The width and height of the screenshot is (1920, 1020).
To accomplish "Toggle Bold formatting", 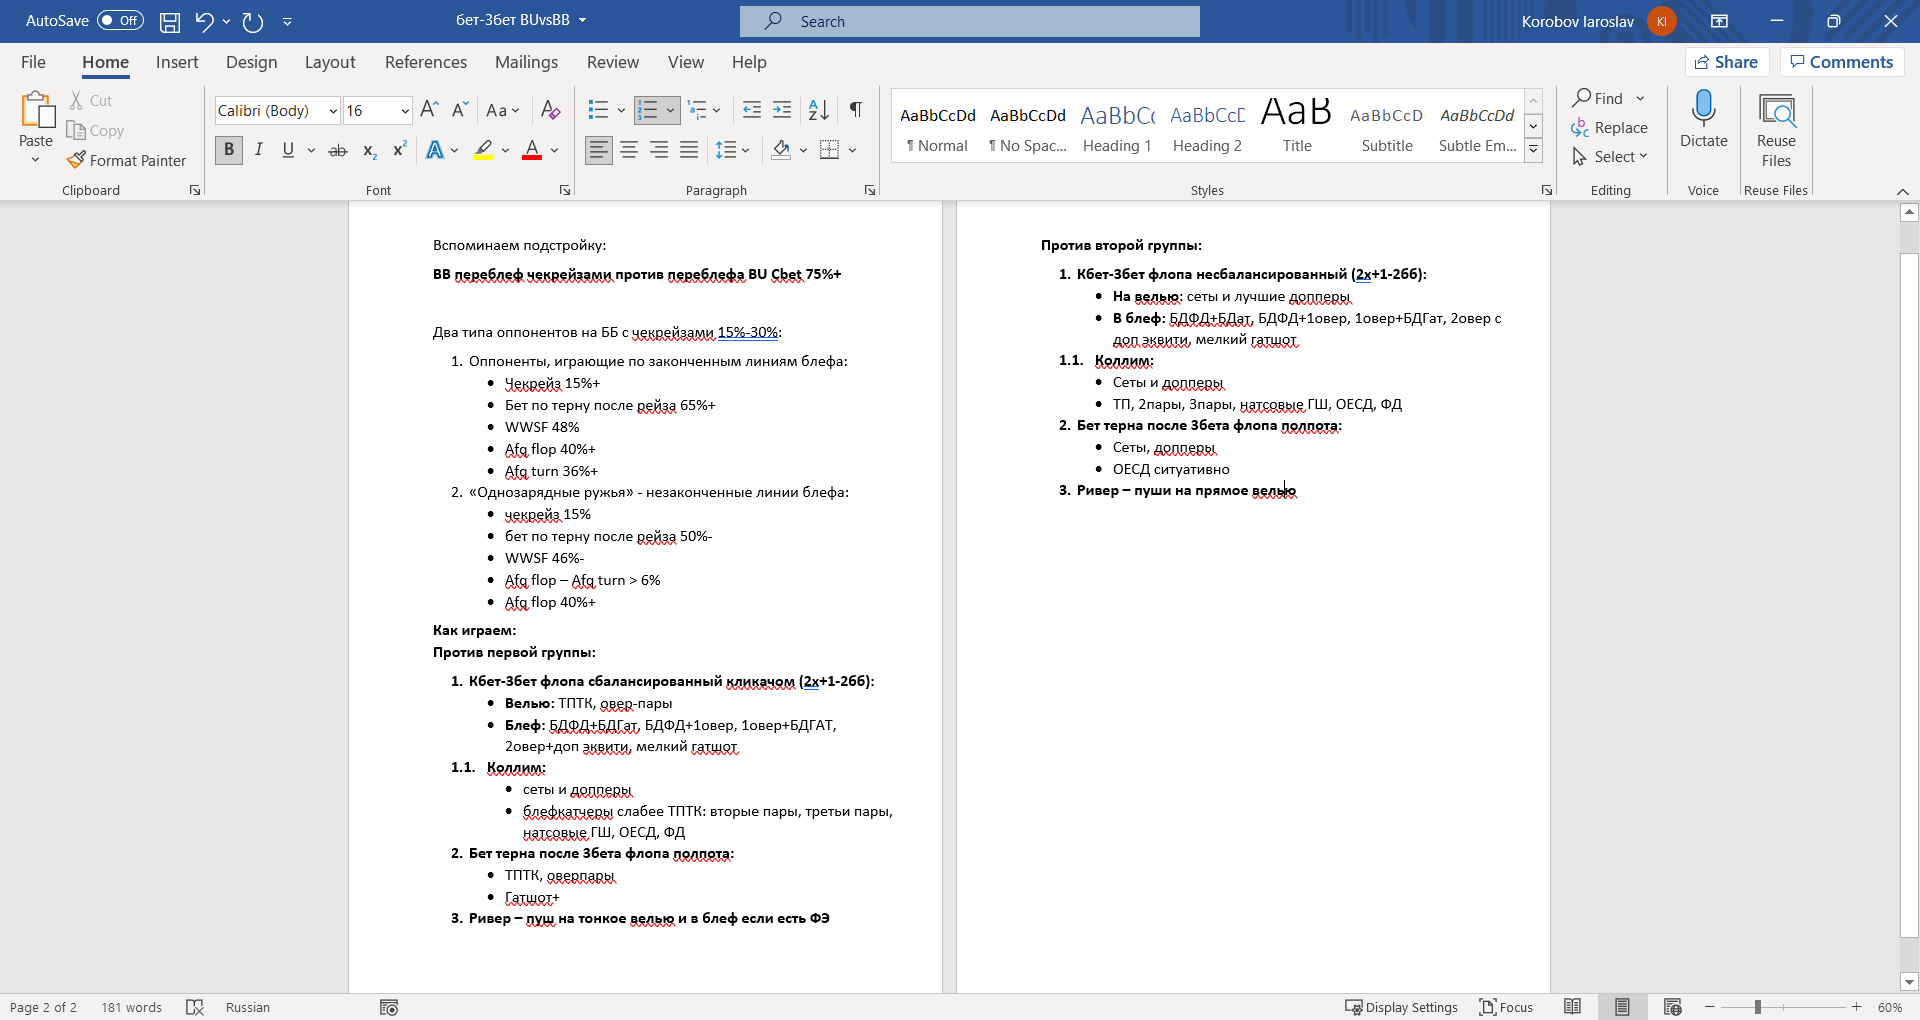I will (229, 150).
